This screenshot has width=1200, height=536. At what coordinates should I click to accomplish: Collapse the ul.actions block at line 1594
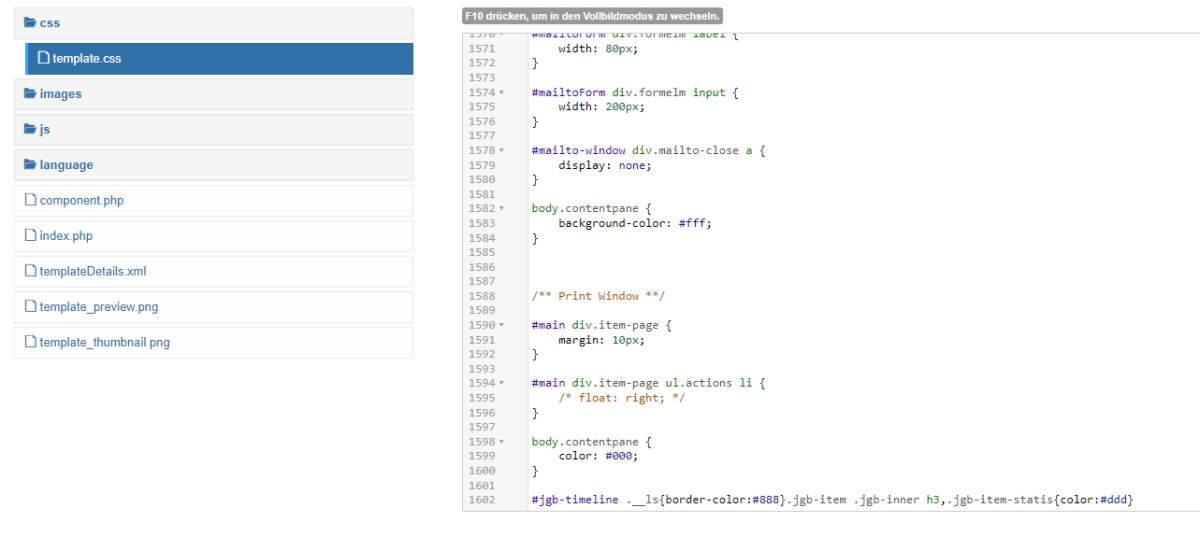tap(501, 383)
